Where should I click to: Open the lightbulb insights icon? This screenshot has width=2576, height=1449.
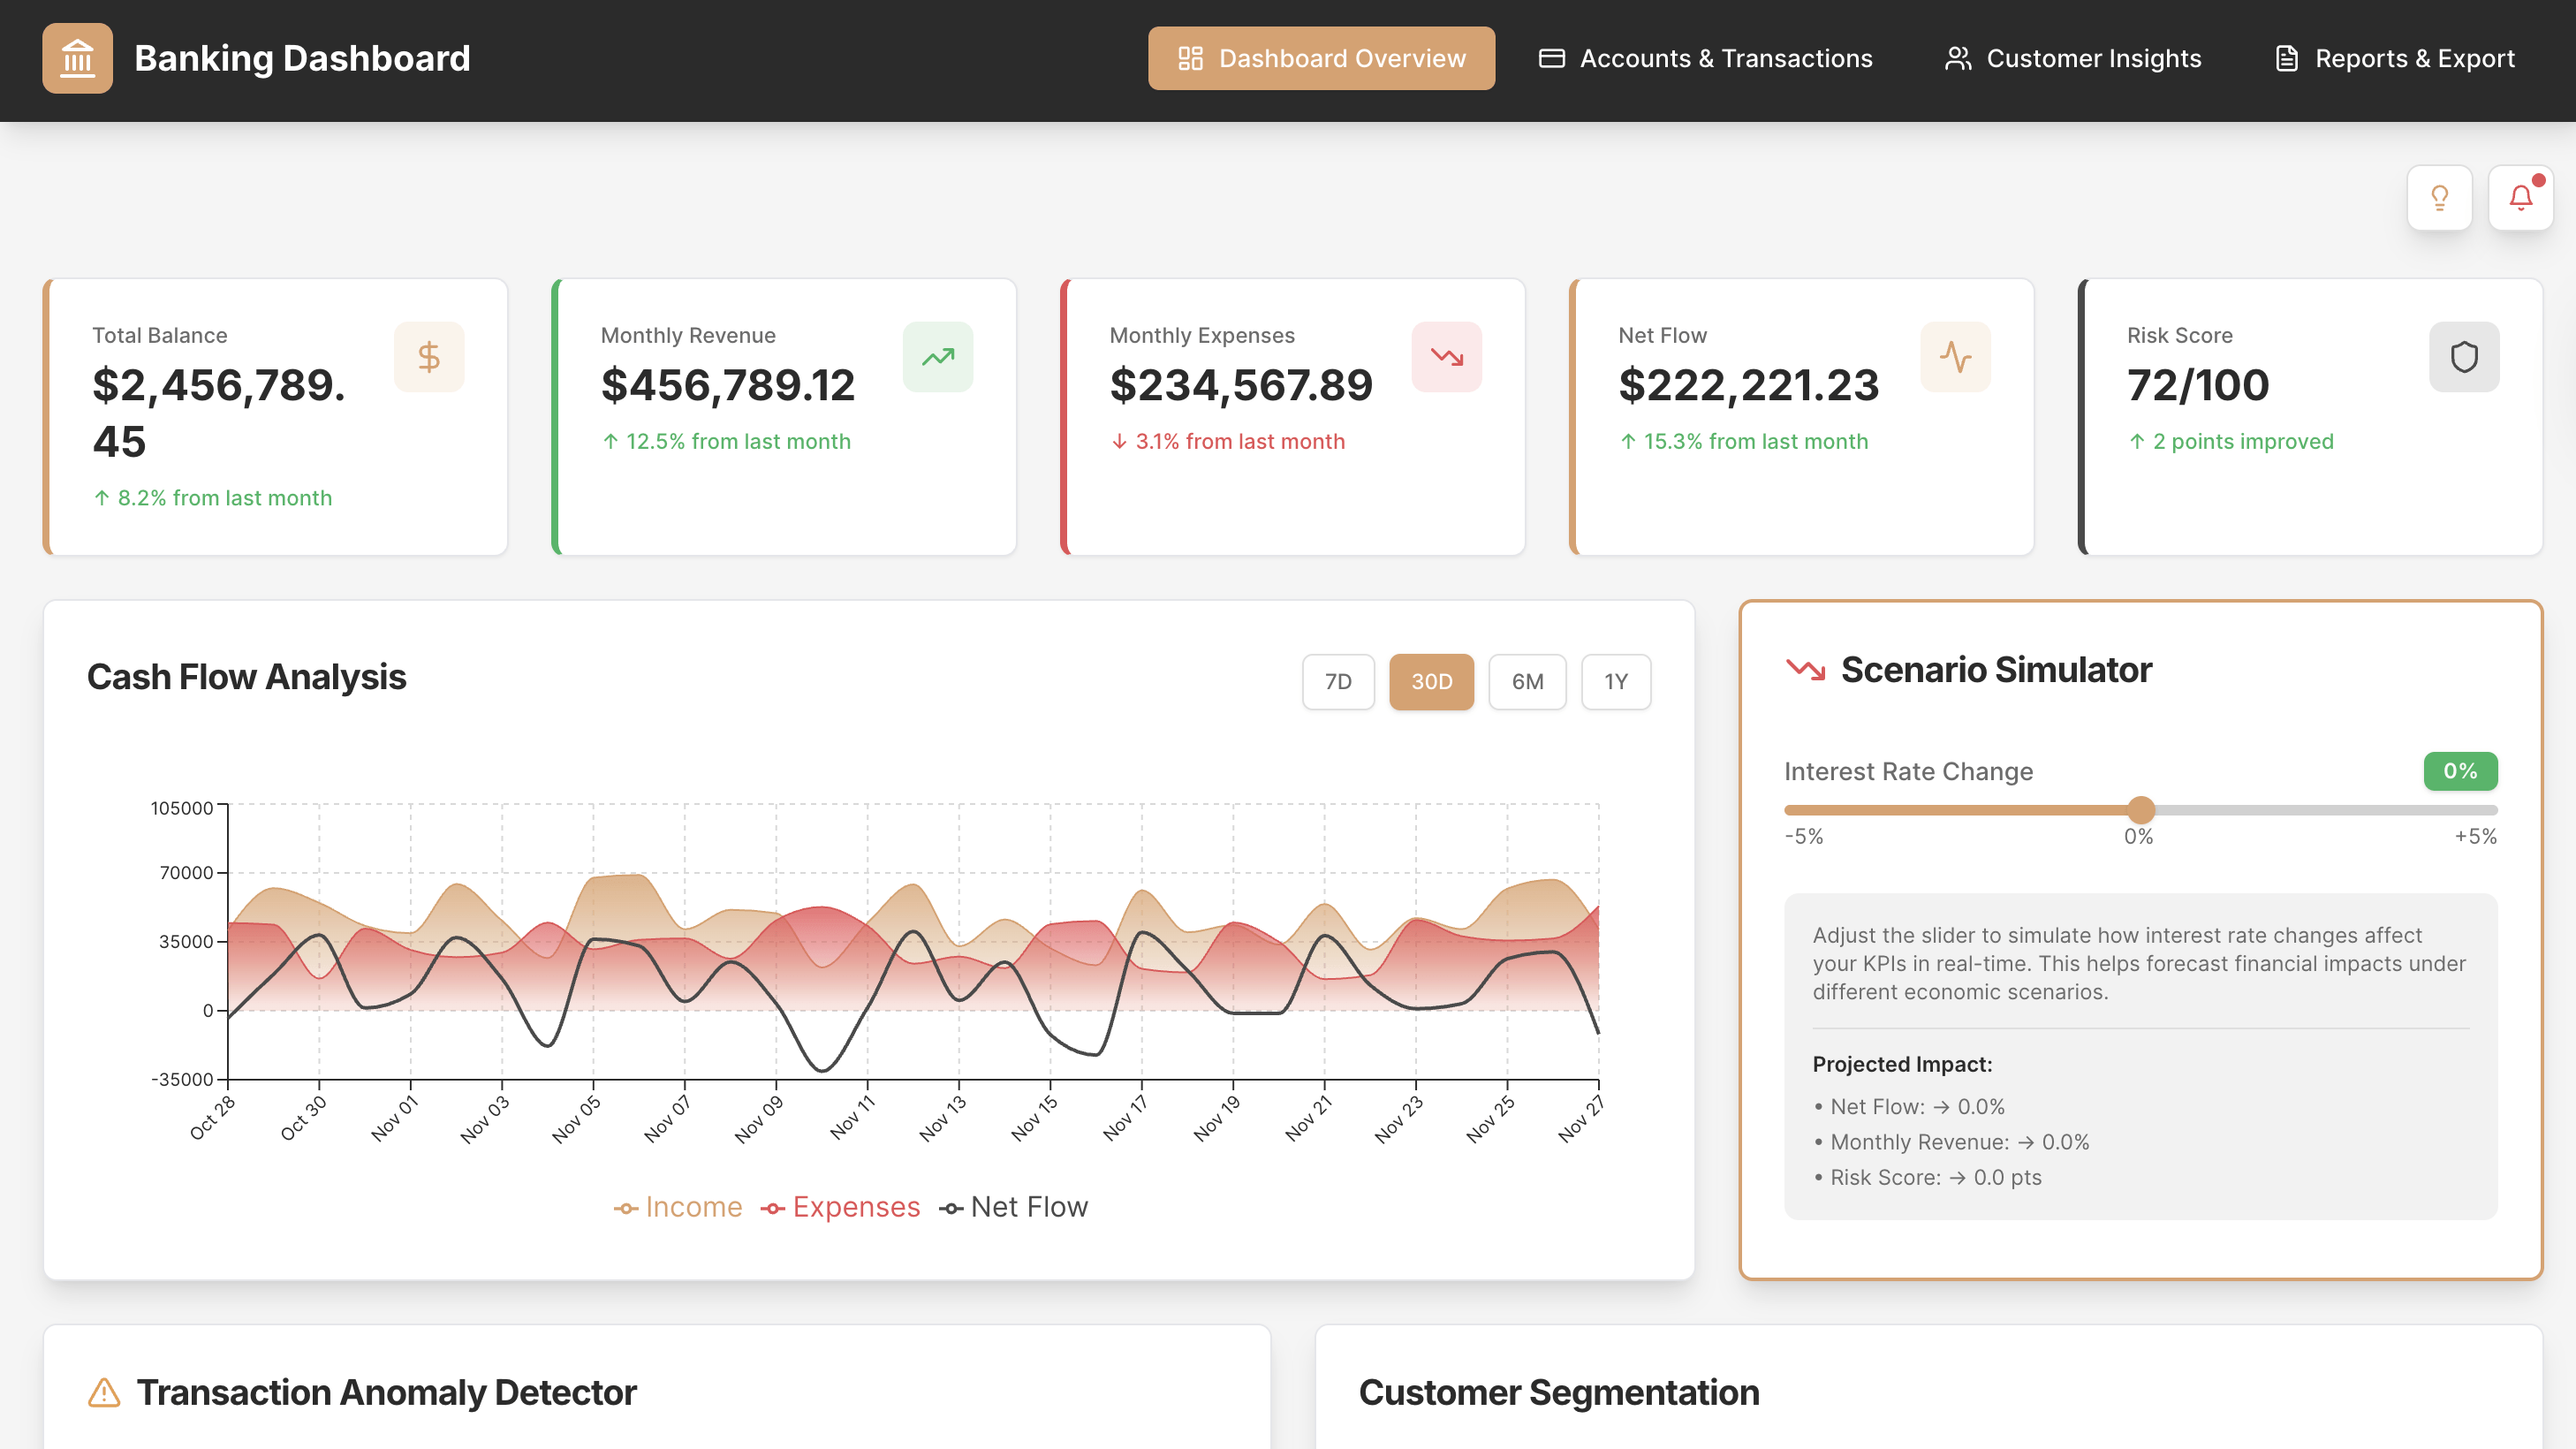point(2440,197)
